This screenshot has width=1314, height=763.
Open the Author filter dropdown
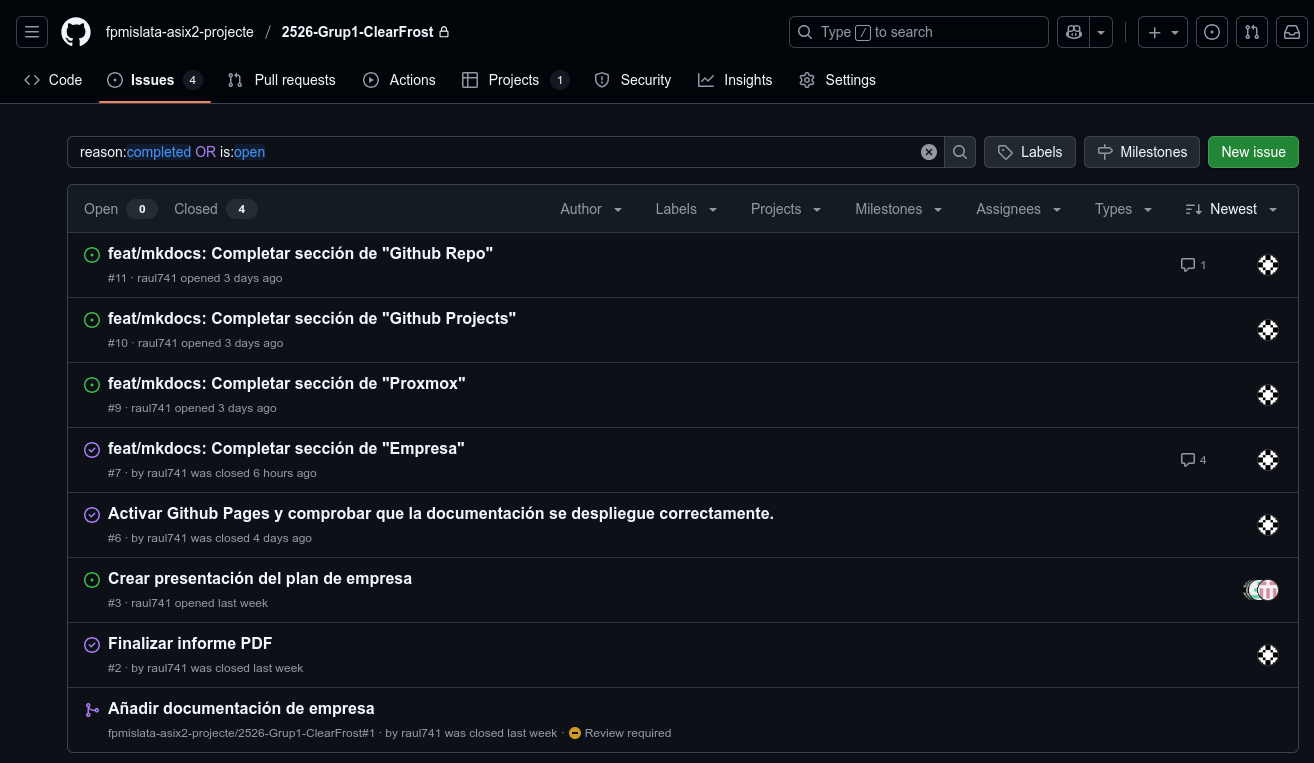pyautogui.click(x=590, y=209)
